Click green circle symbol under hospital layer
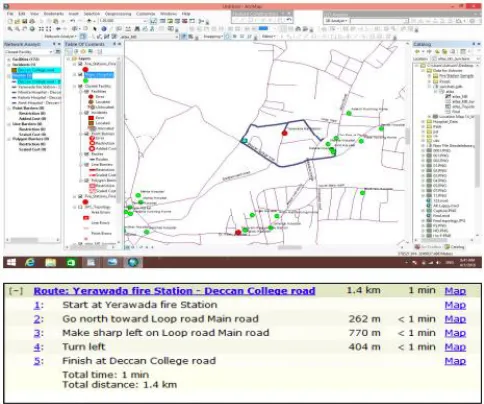This screenshot has height=404, width=484. click(x=85, y=80)
